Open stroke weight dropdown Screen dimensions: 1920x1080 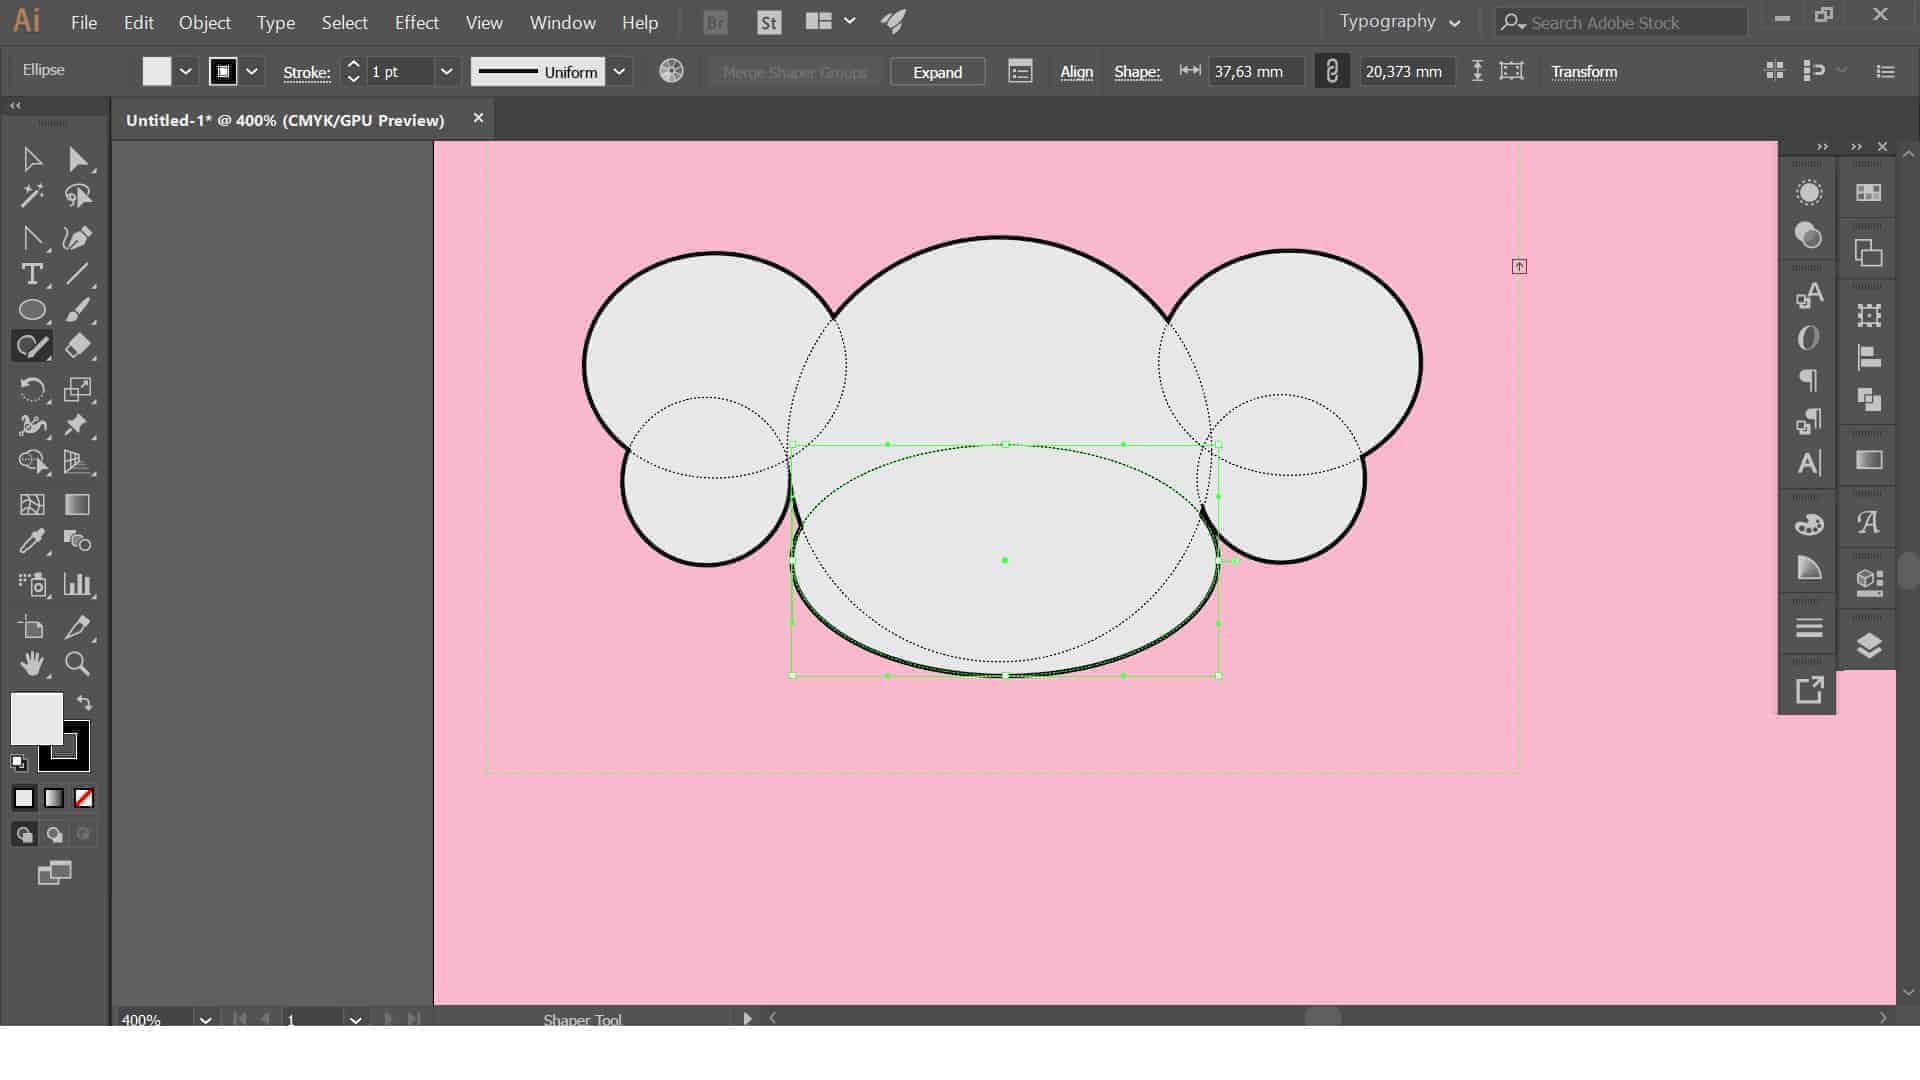447,71
